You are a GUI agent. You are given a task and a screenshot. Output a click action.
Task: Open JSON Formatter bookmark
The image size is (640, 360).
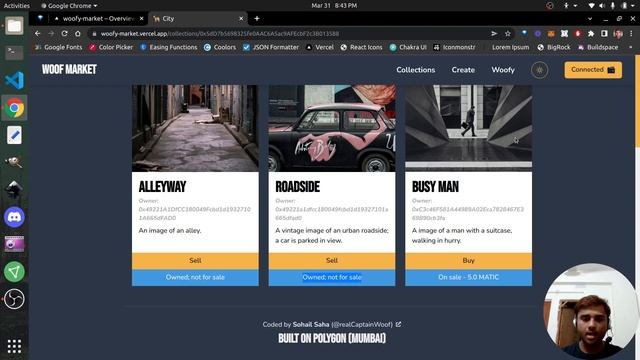pos(271,47)
